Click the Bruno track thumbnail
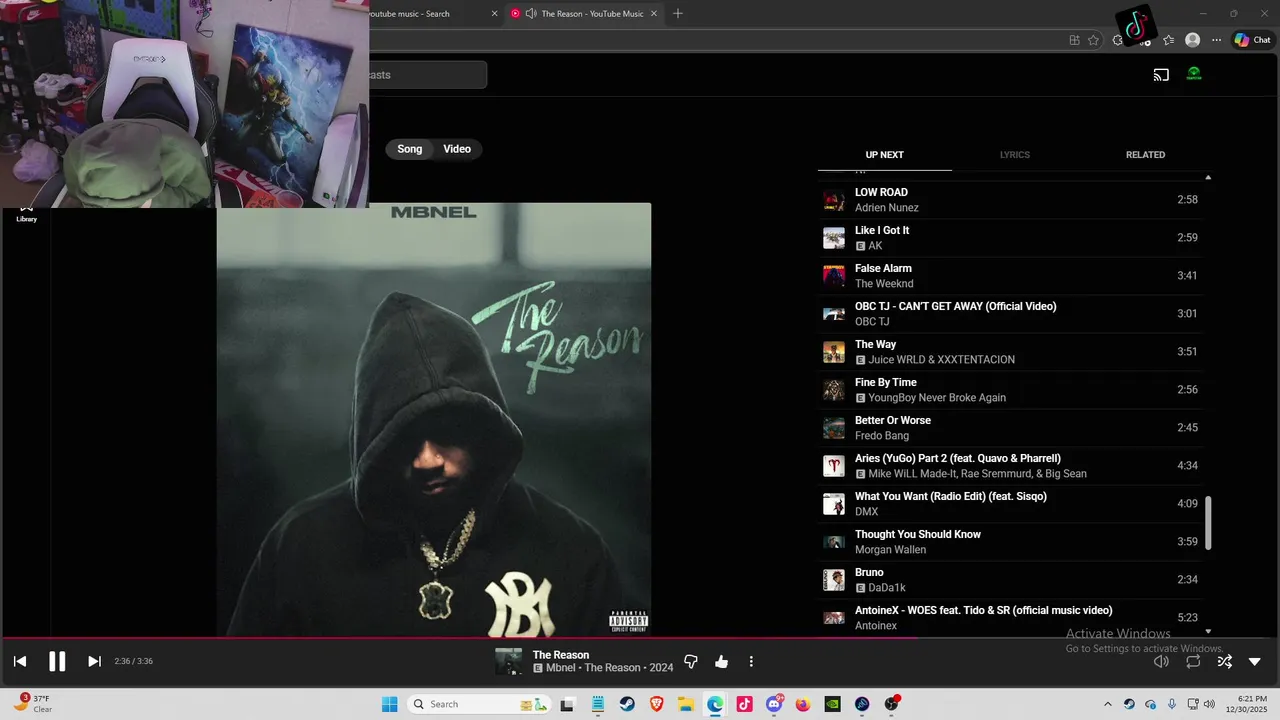The image size is (1280, 720). pyautogui.click(x=834, y=580)
